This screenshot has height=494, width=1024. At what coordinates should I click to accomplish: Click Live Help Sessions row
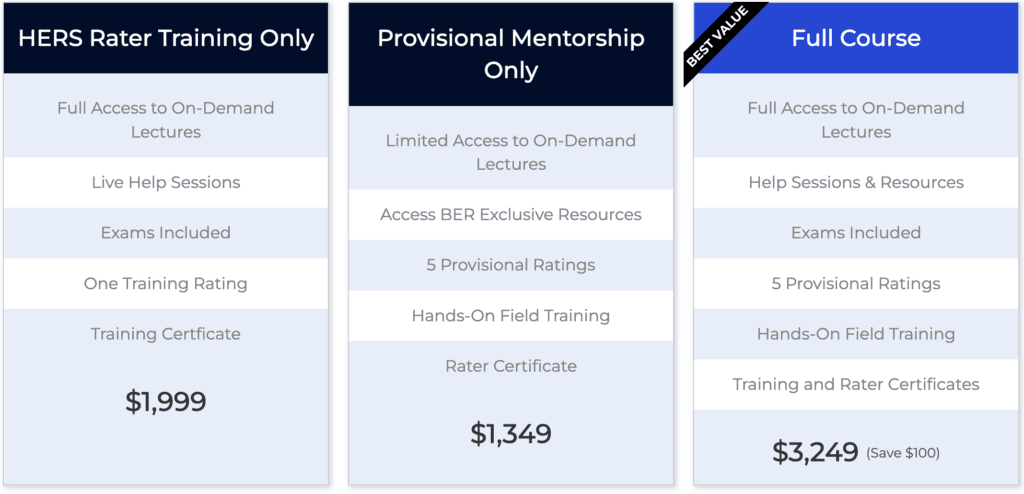pyautogui.click(x=166, y=182)
